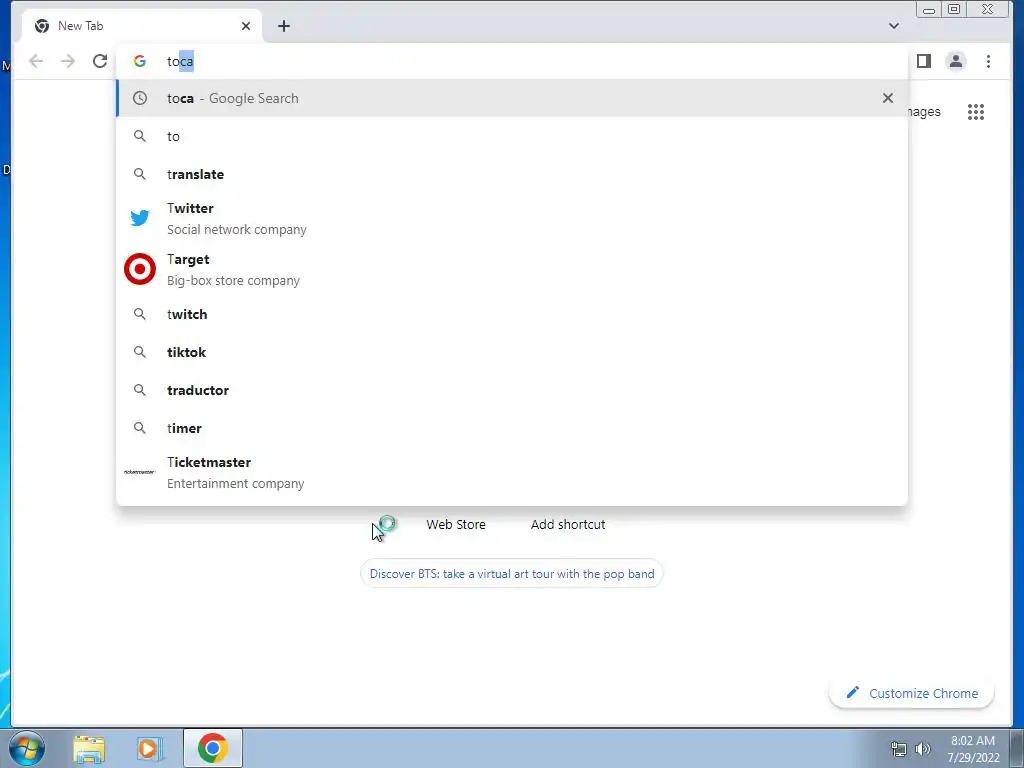The width and height of the screenshot is (1024, 768).
Task: Choose the 'toca - Google Search' suggestion
Action: click(x=512, y=98)
